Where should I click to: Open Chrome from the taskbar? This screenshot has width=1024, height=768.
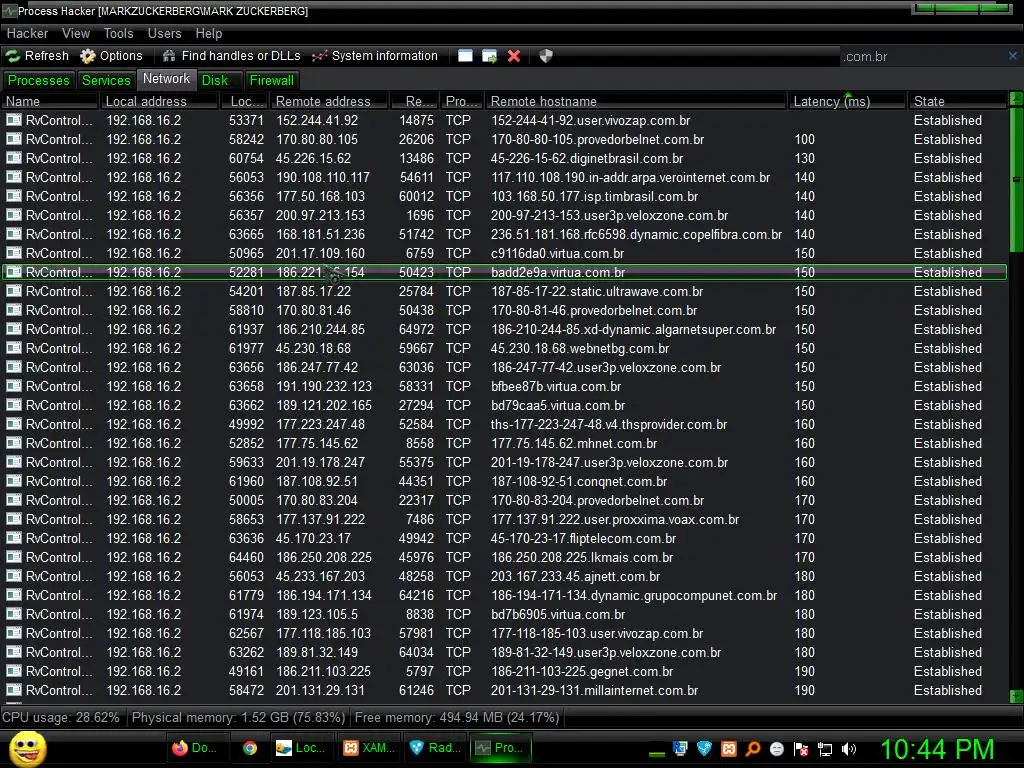point(249,748)
